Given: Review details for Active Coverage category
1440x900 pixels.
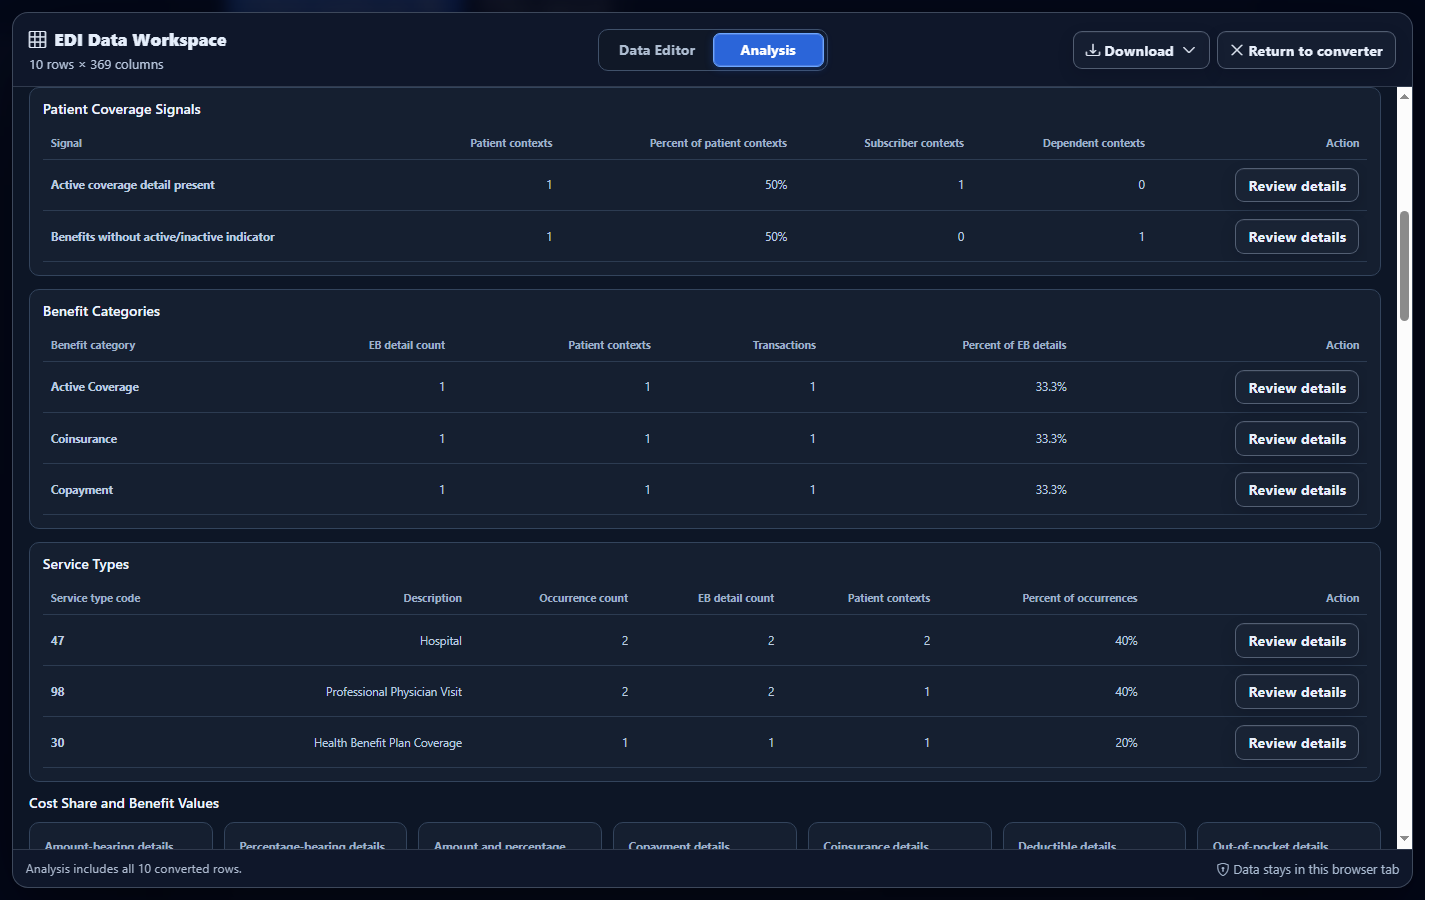Looking at the screenshot, I should [x=1297, y=388].
